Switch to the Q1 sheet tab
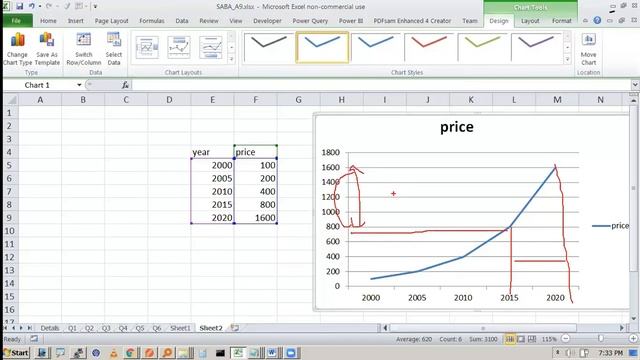Viewport: 640px width, 360px height. [x=72, y=328]
